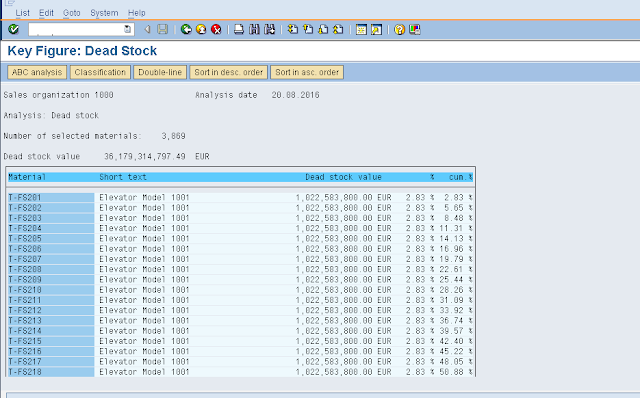Viewport: 640px width, 398px height.
Task: Select material T-FS201
Action: click(51, 198)
